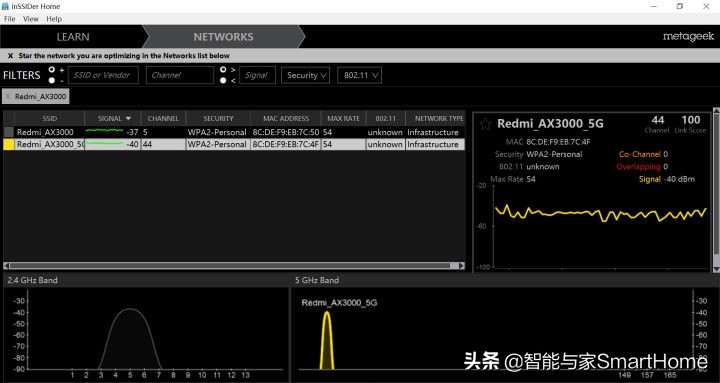Click the 2.4 GHz Band panel title
Image resolution: width=720 pixels, height=383 pixels.
pyautogui.click(x=33, y=280)
